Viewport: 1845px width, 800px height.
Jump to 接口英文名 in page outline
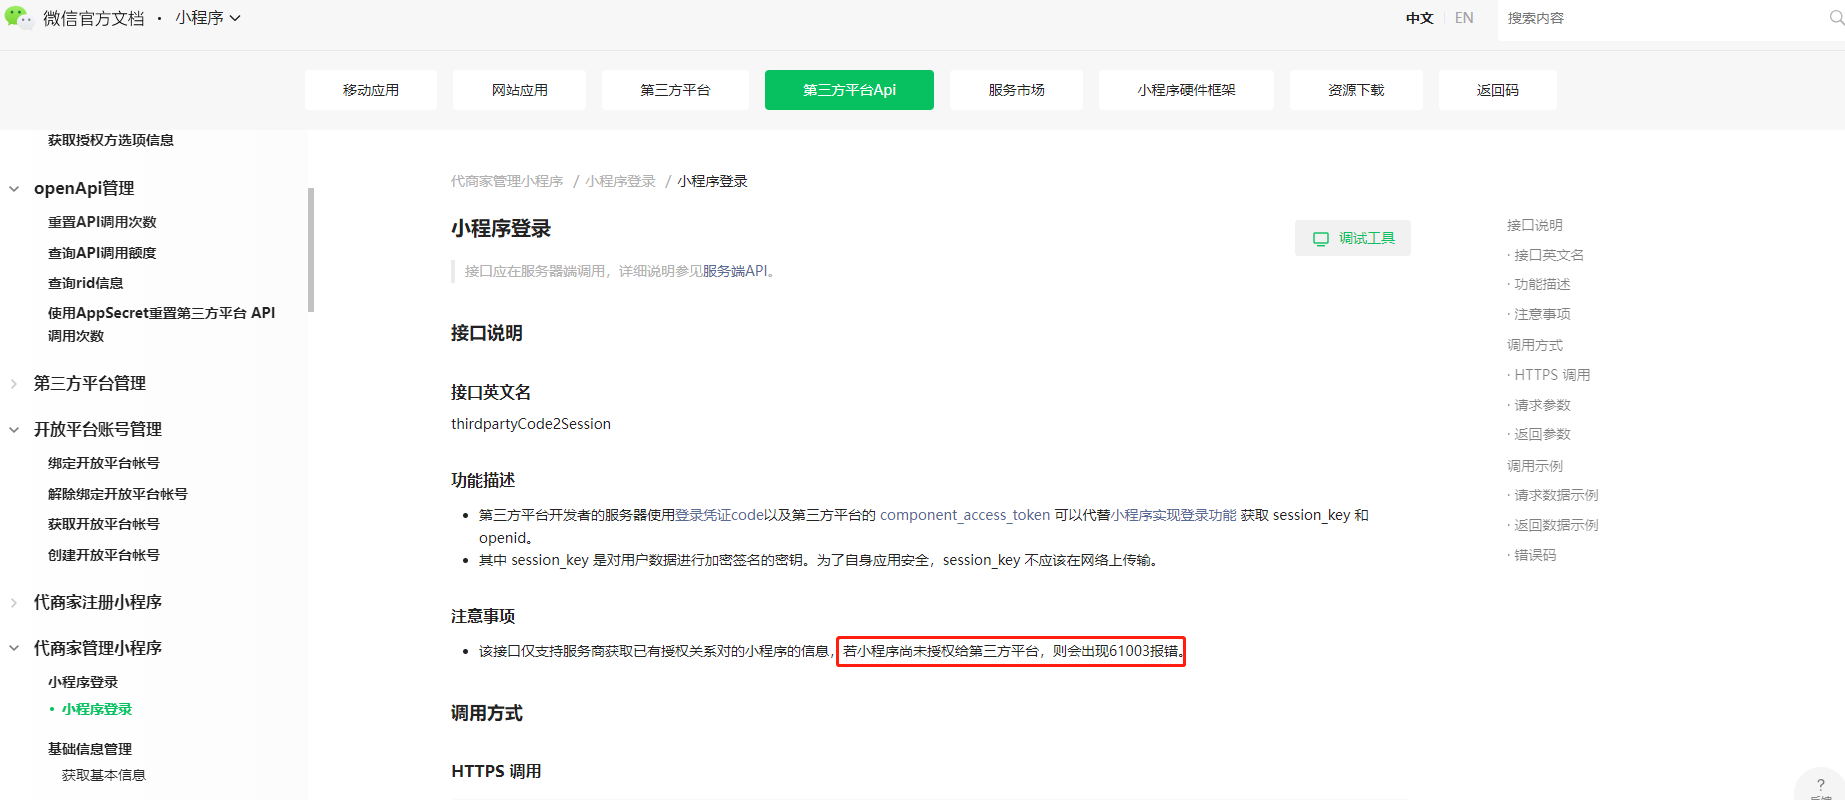pos(1548,255)
